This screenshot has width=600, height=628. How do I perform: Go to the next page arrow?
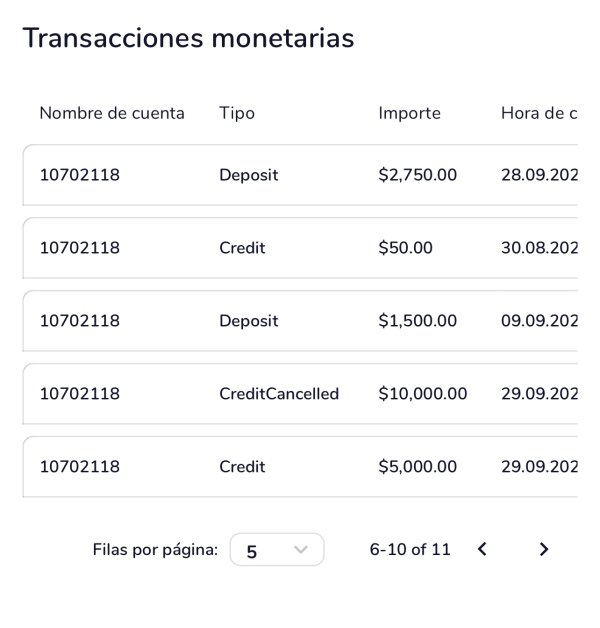click(544, 549)
